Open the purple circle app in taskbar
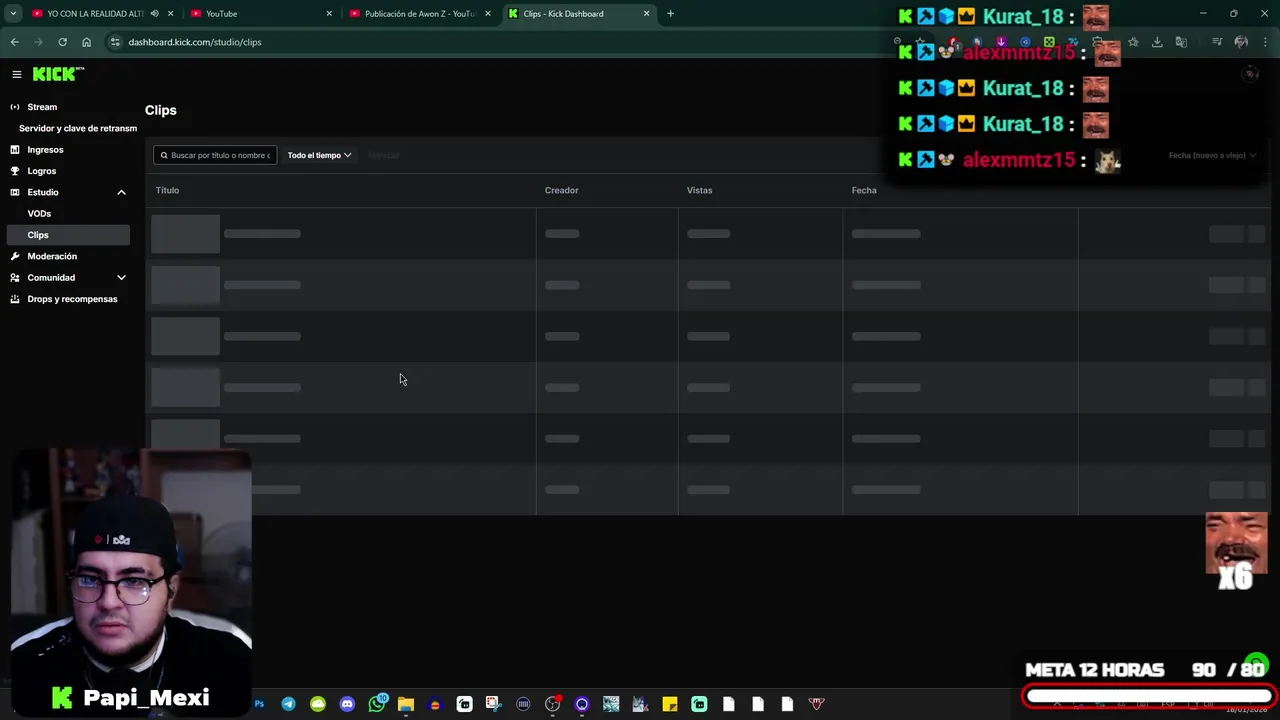This screenshot has height=720, width=1280. click(x=582, y=704)
